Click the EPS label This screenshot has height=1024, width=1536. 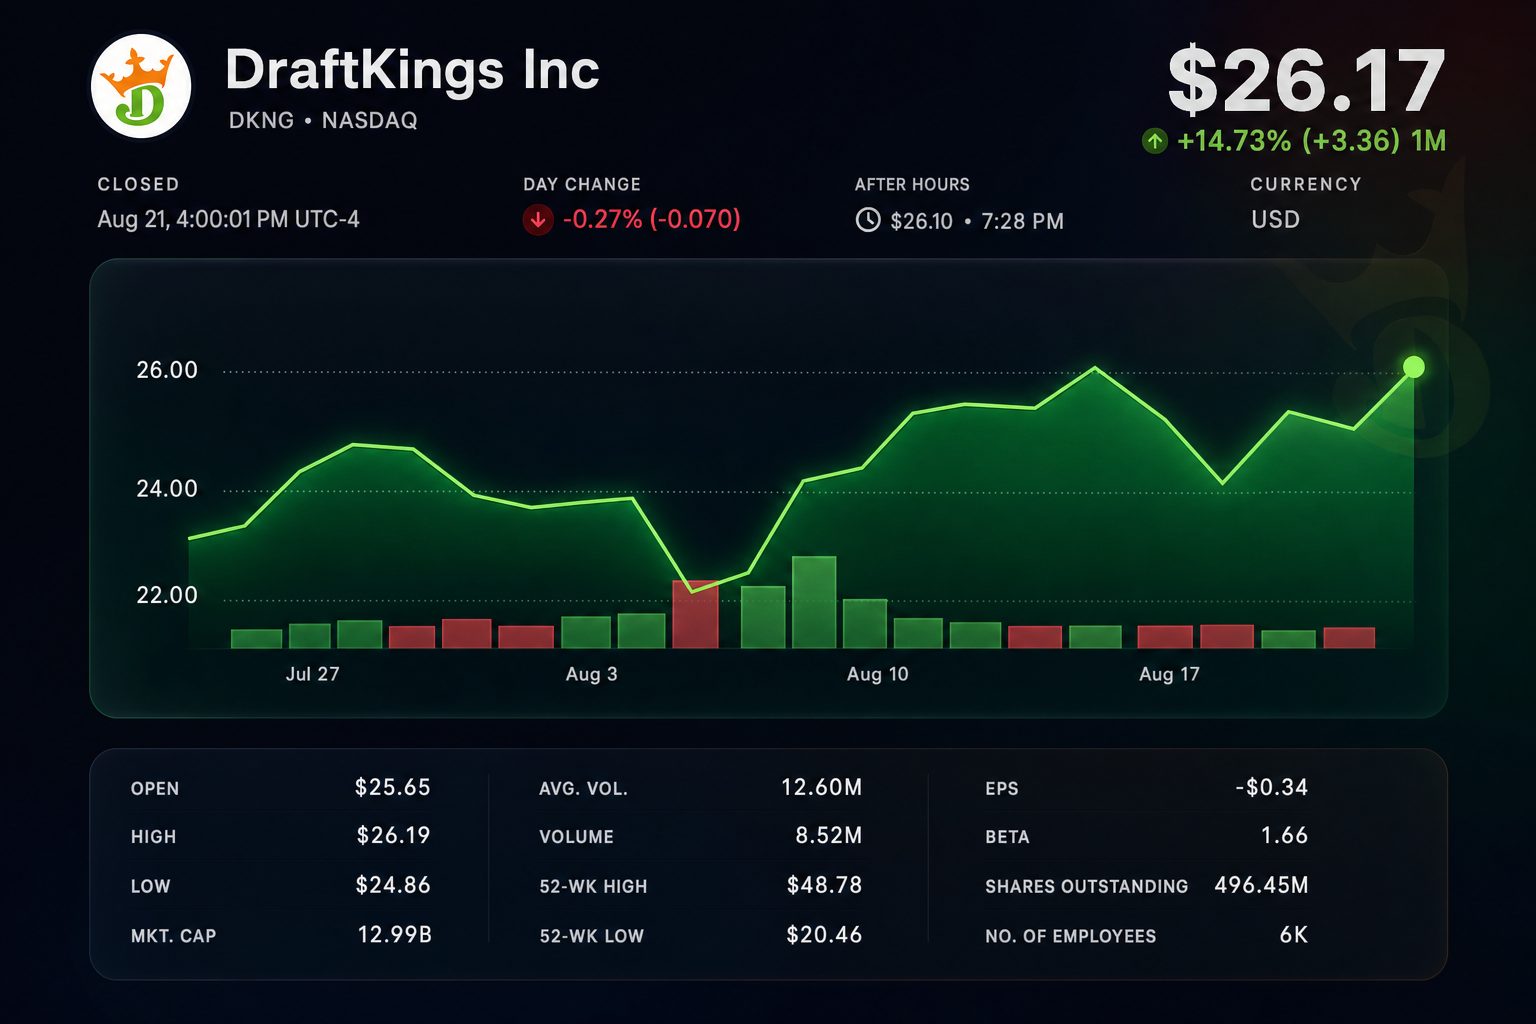[1001, 788]
